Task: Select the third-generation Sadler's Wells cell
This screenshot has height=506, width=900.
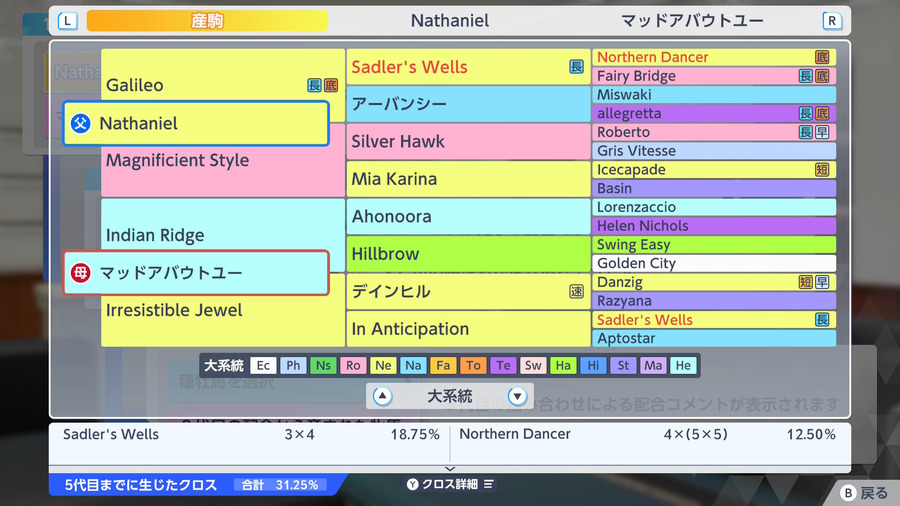Action: [468, 67]
